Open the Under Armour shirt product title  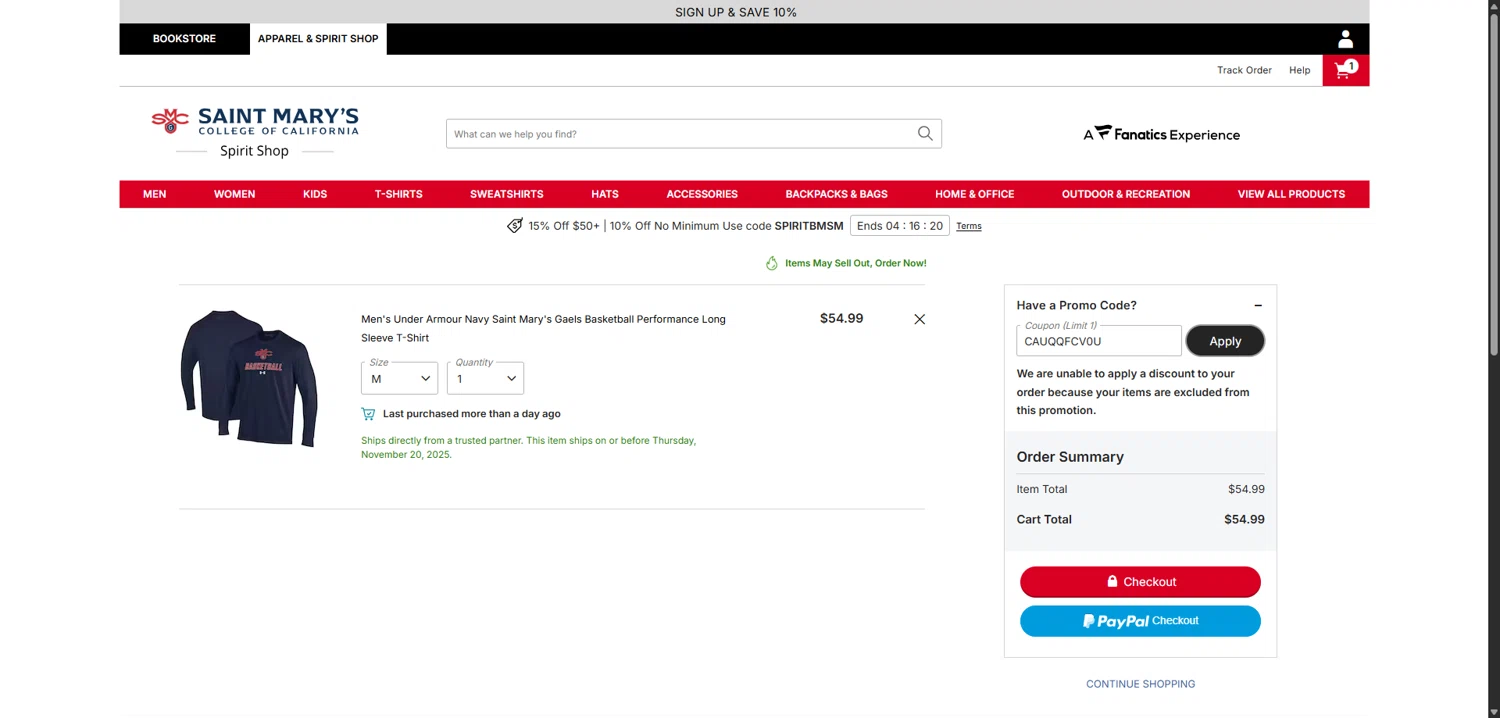[543, 328]
